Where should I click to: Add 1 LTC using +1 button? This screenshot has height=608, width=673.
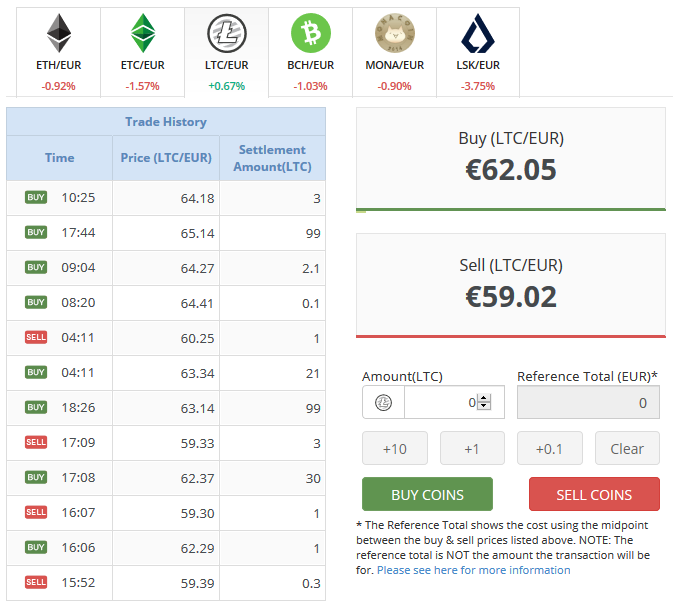(x=472, y=448)
